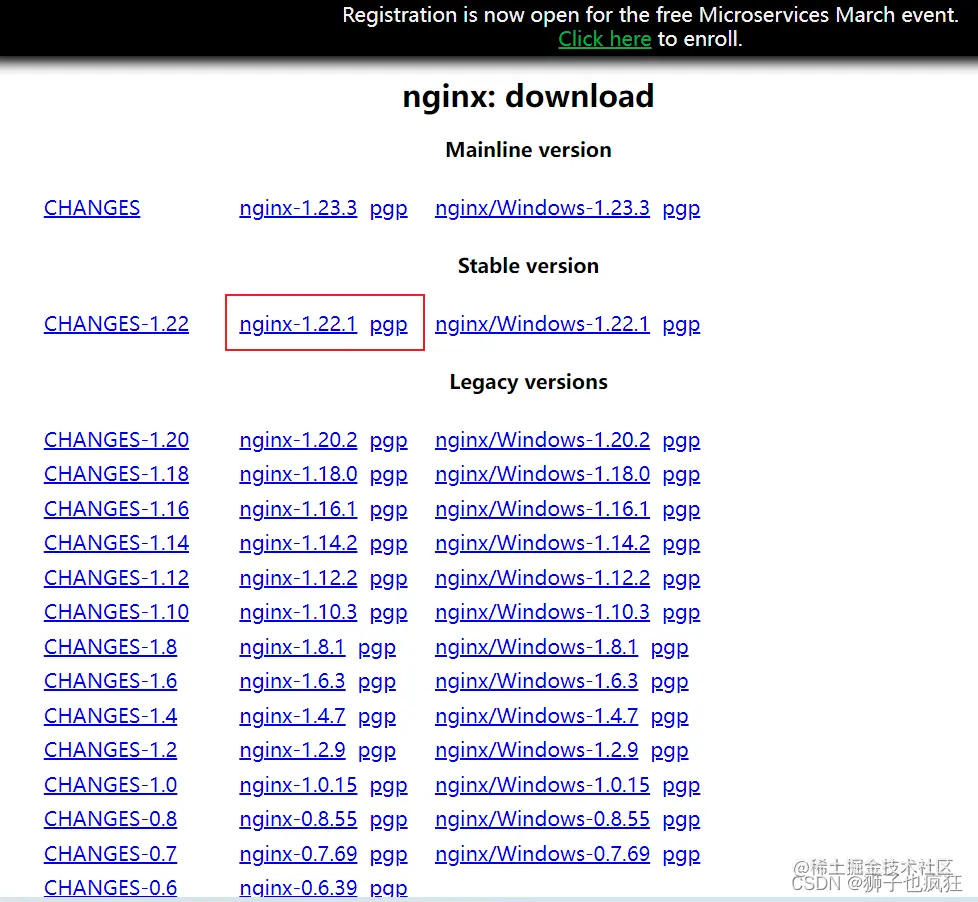Viewport: 978px width, 902px height.
Task: Download nginx/Windows-1.20.2
Action: [543, 440]
